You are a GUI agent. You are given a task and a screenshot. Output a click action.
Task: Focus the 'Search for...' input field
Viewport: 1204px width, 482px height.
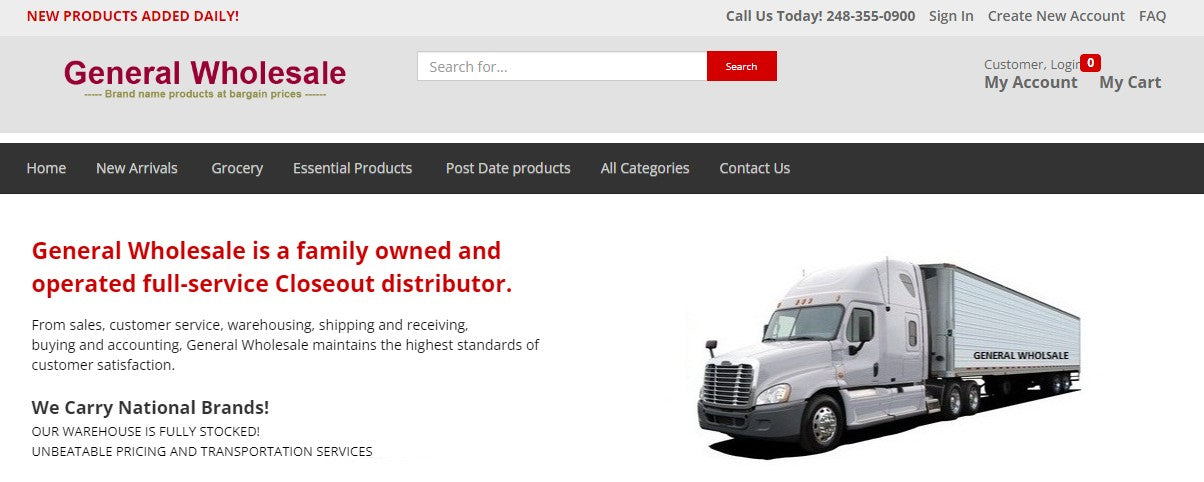coord(562,66)
